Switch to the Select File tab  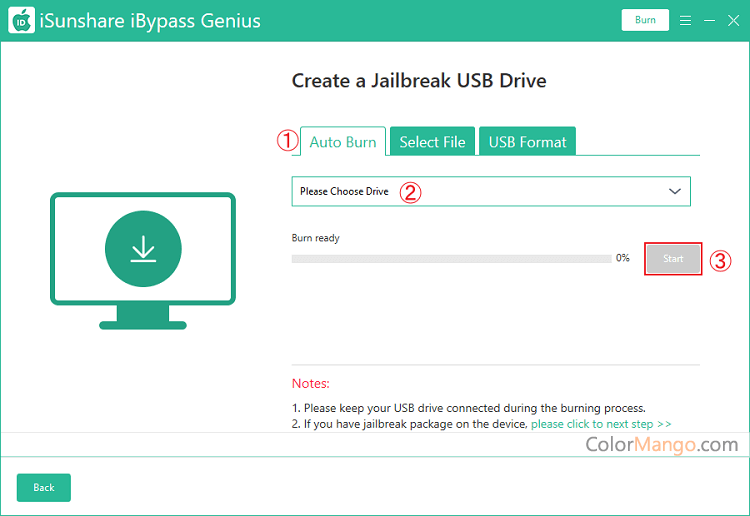pyautogui.click(x=432, y=142)
